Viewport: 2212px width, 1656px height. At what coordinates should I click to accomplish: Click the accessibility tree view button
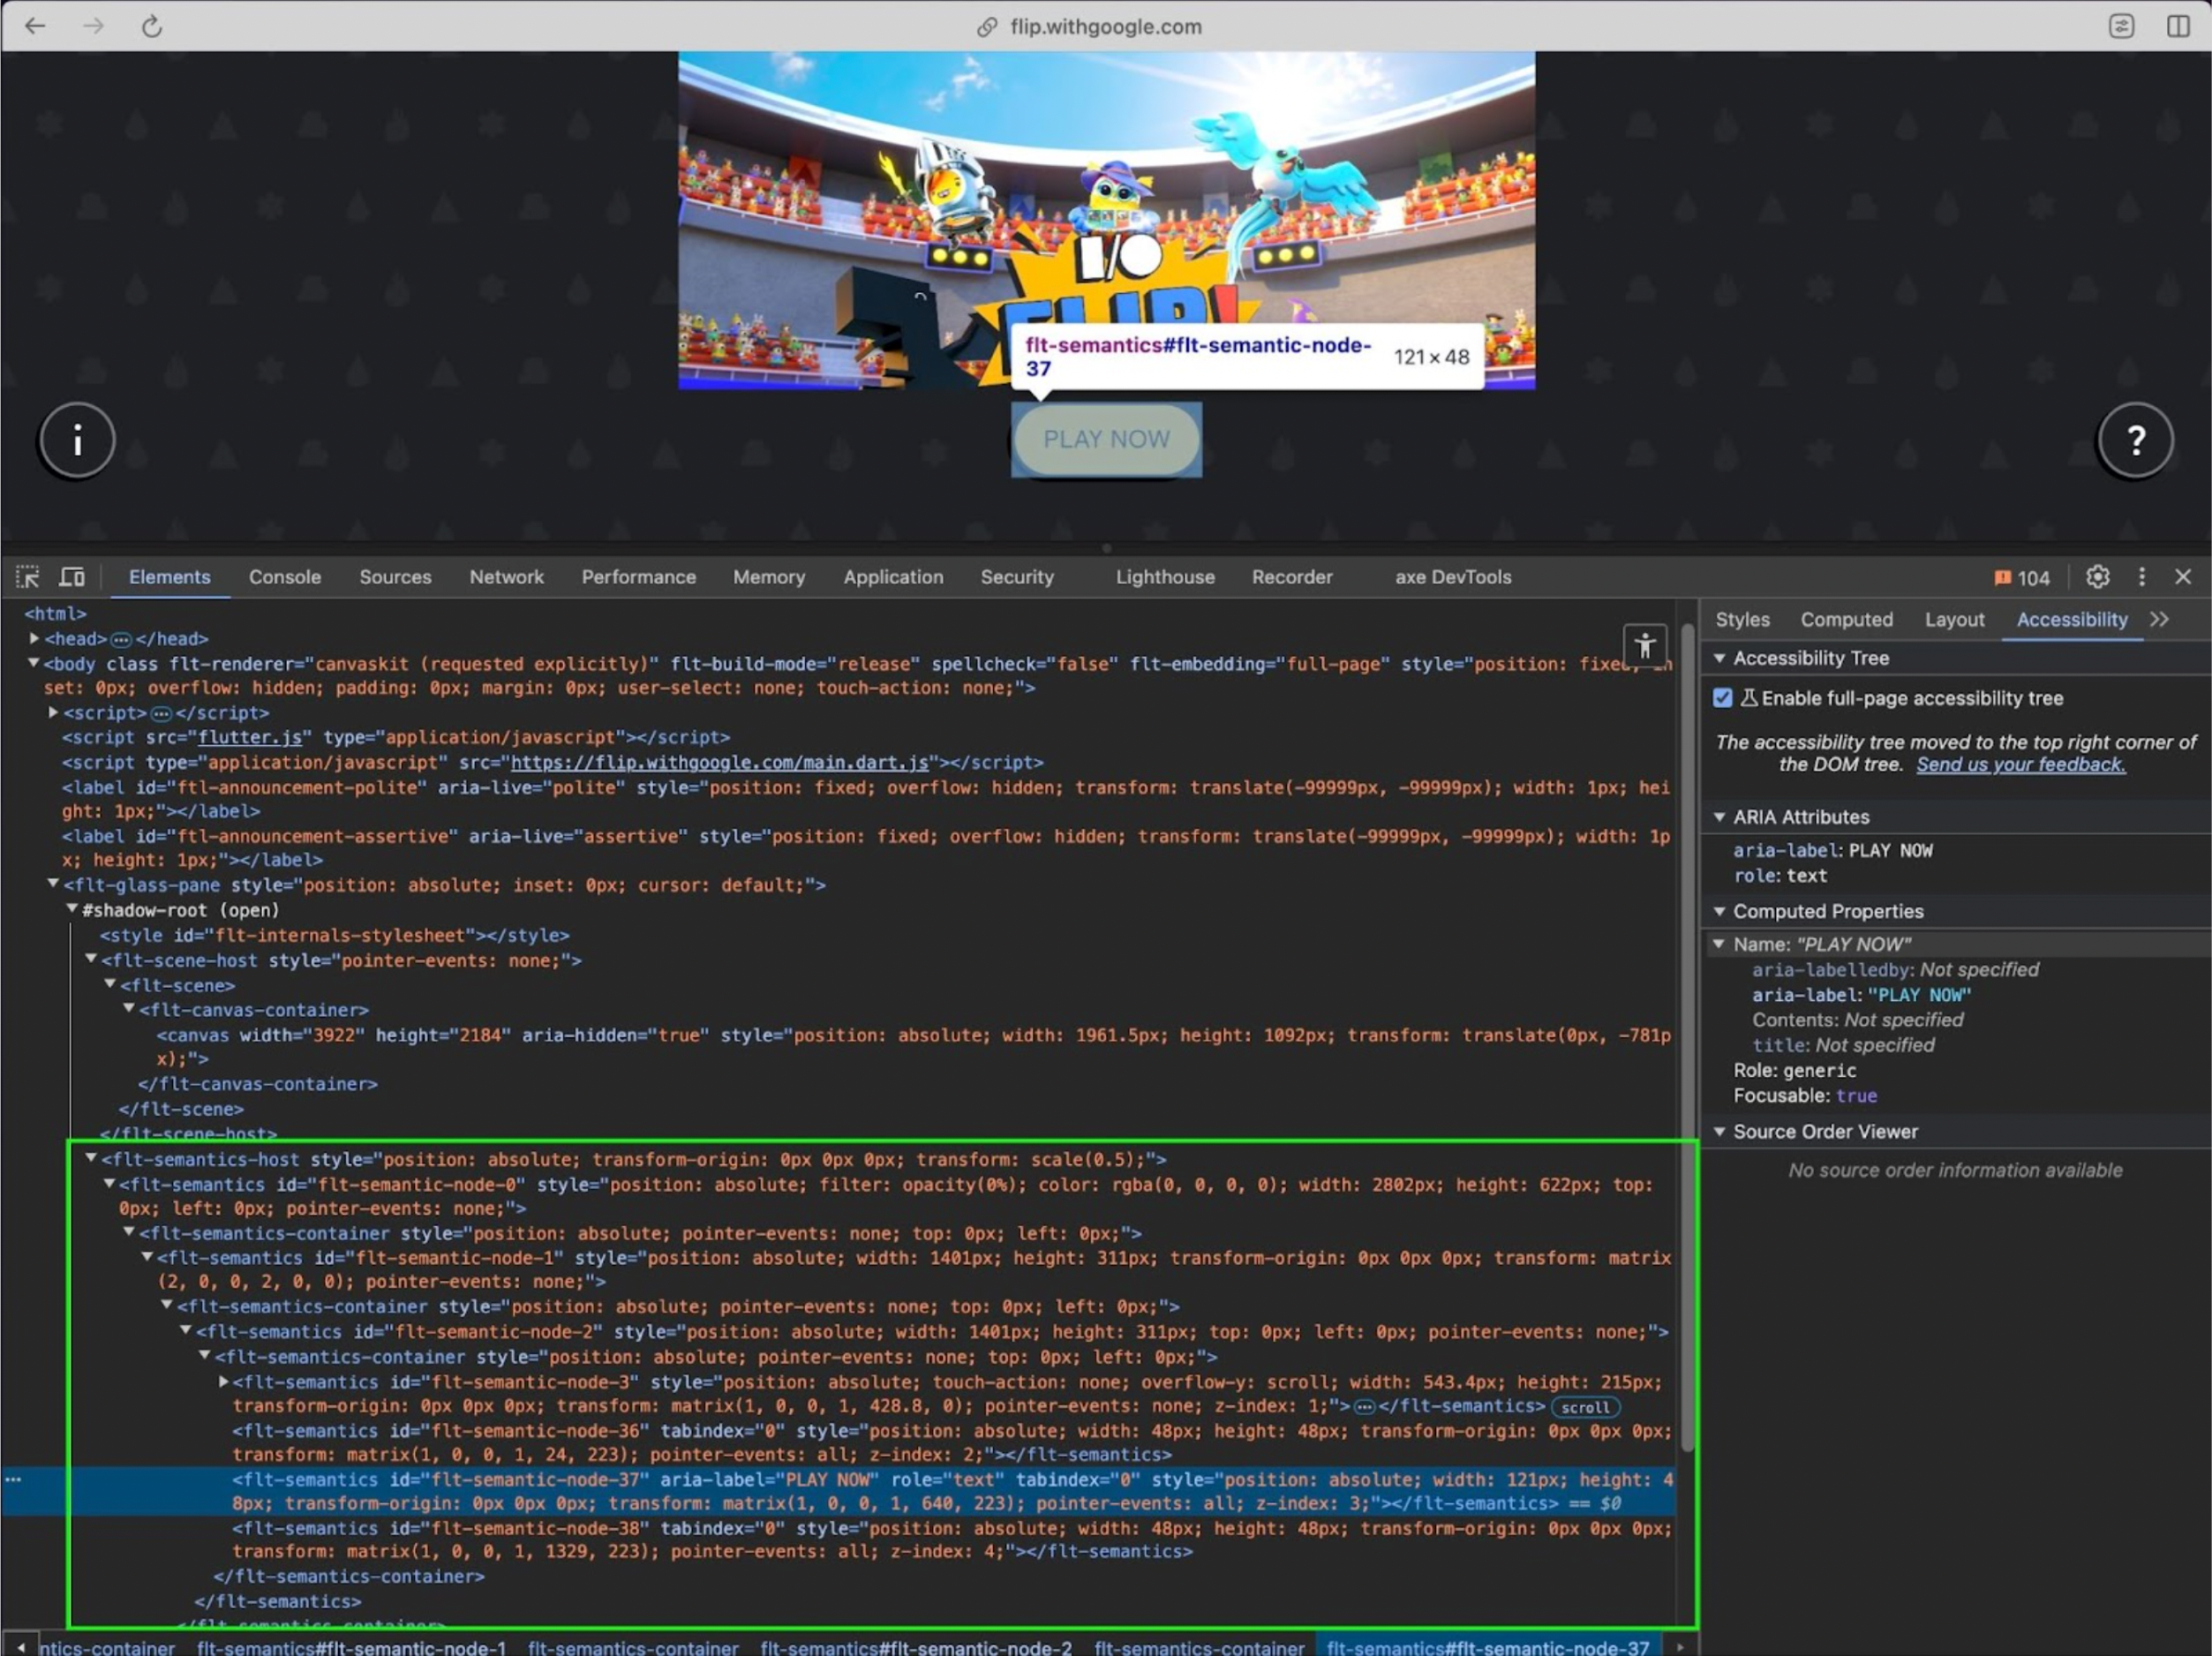1644,645
